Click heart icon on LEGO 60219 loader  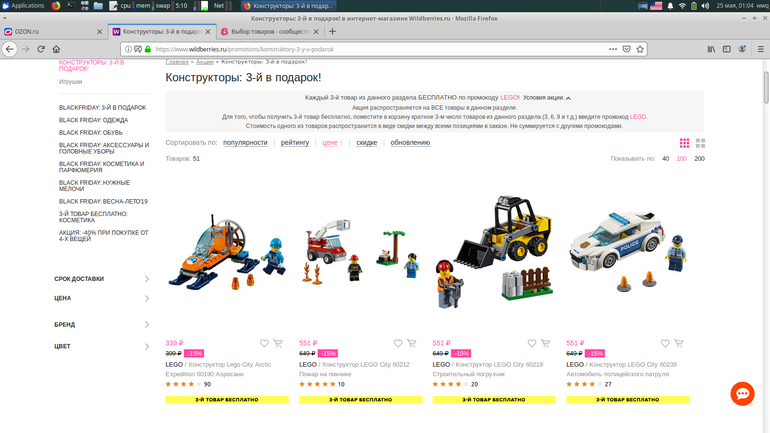(x=531, y=344)
